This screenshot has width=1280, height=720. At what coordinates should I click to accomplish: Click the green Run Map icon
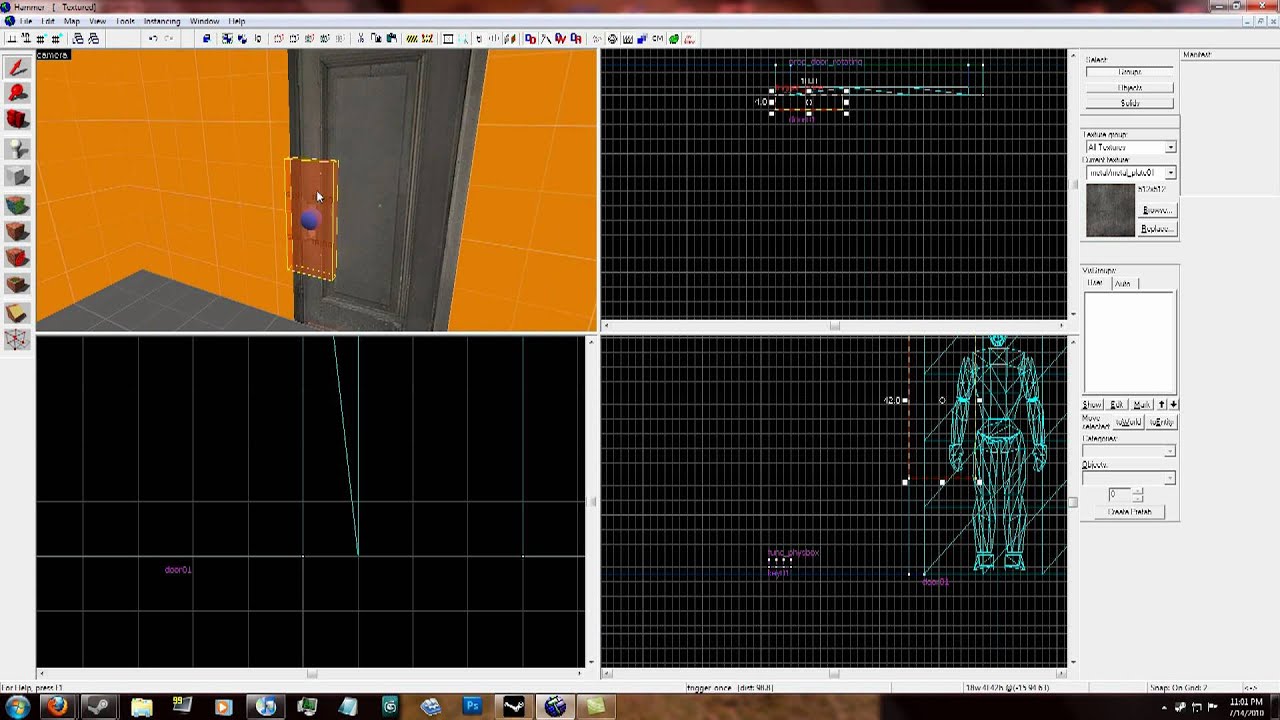click(674, 39)
